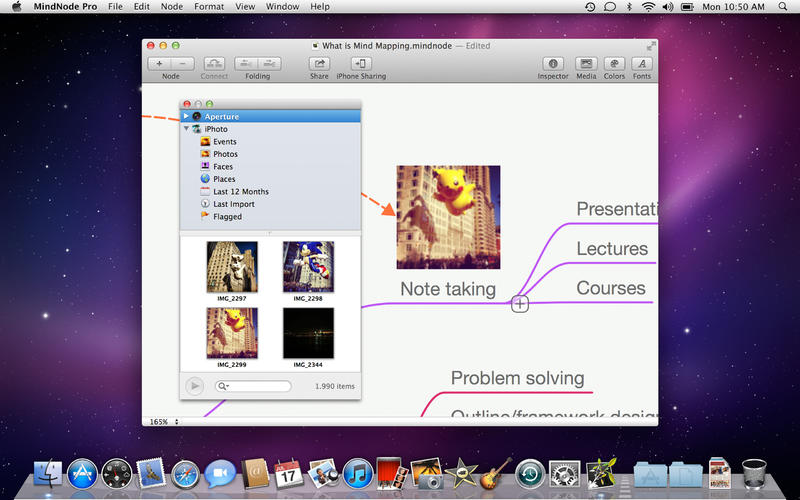Toggle the Media browser
Screen dimensions: 800x500
[586, 63]
